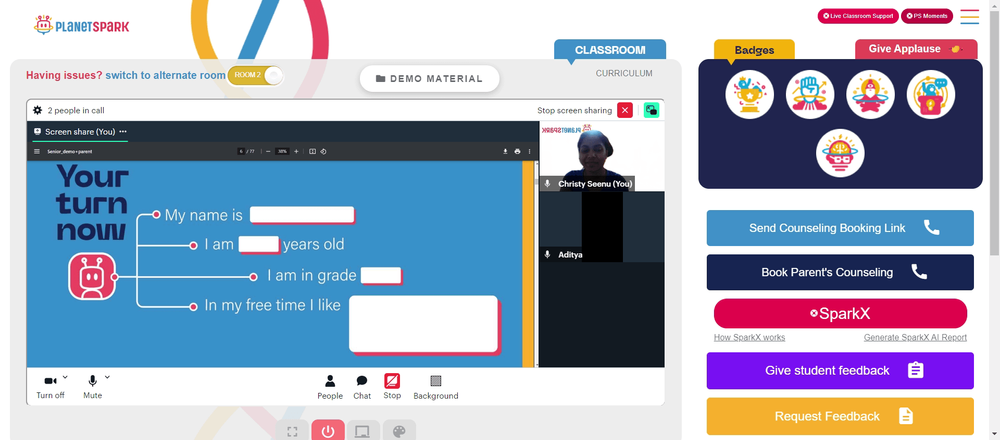Zoom out PDF with minus icon
The image size is (1000, 440).
268,152
